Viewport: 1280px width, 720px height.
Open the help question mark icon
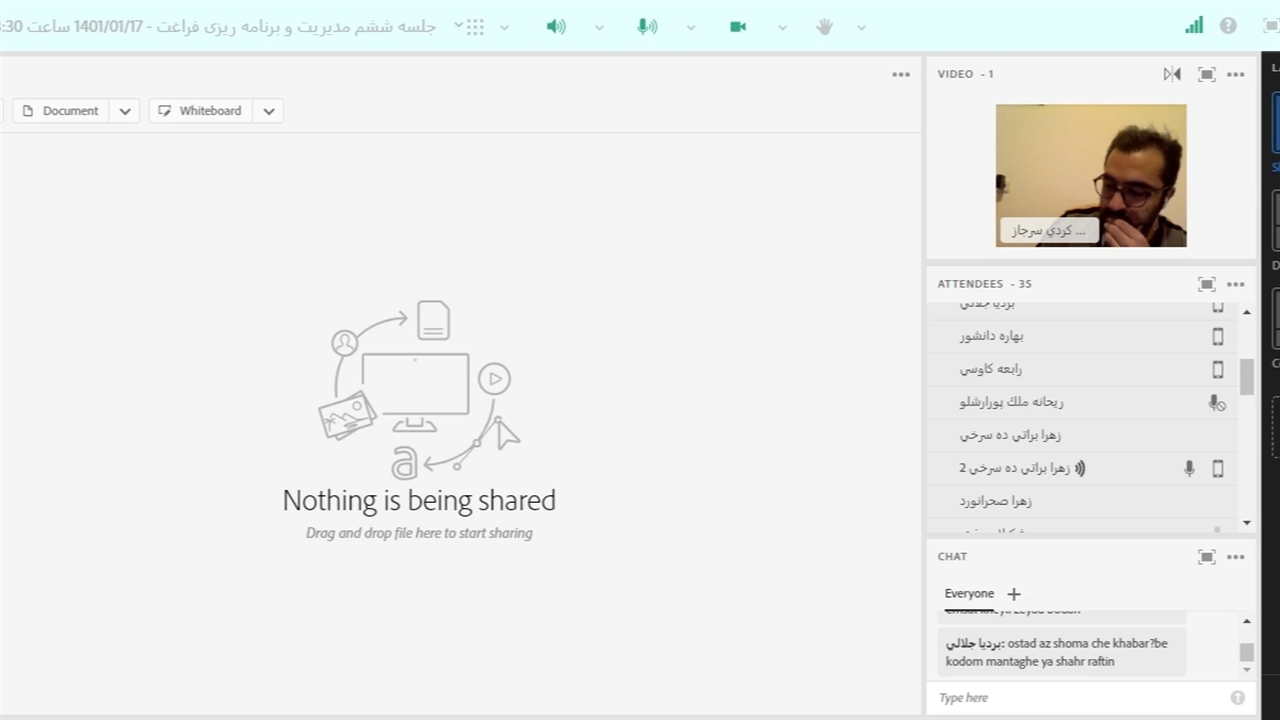click(x=1228, y=26)
